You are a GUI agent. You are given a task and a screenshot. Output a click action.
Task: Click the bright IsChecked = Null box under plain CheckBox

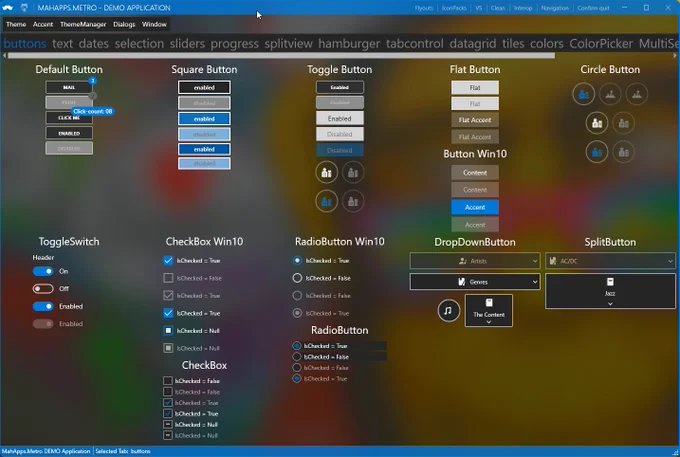click(168, 424)
